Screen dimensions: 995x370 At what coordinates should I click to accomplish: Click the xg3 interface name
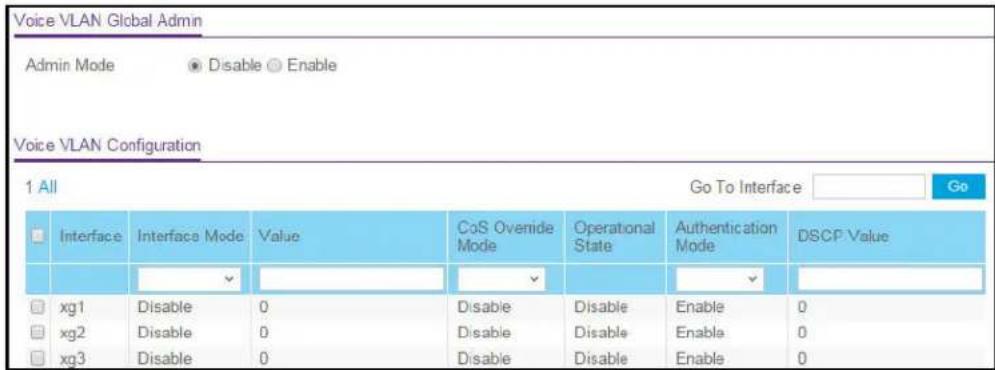coord(72,359)
